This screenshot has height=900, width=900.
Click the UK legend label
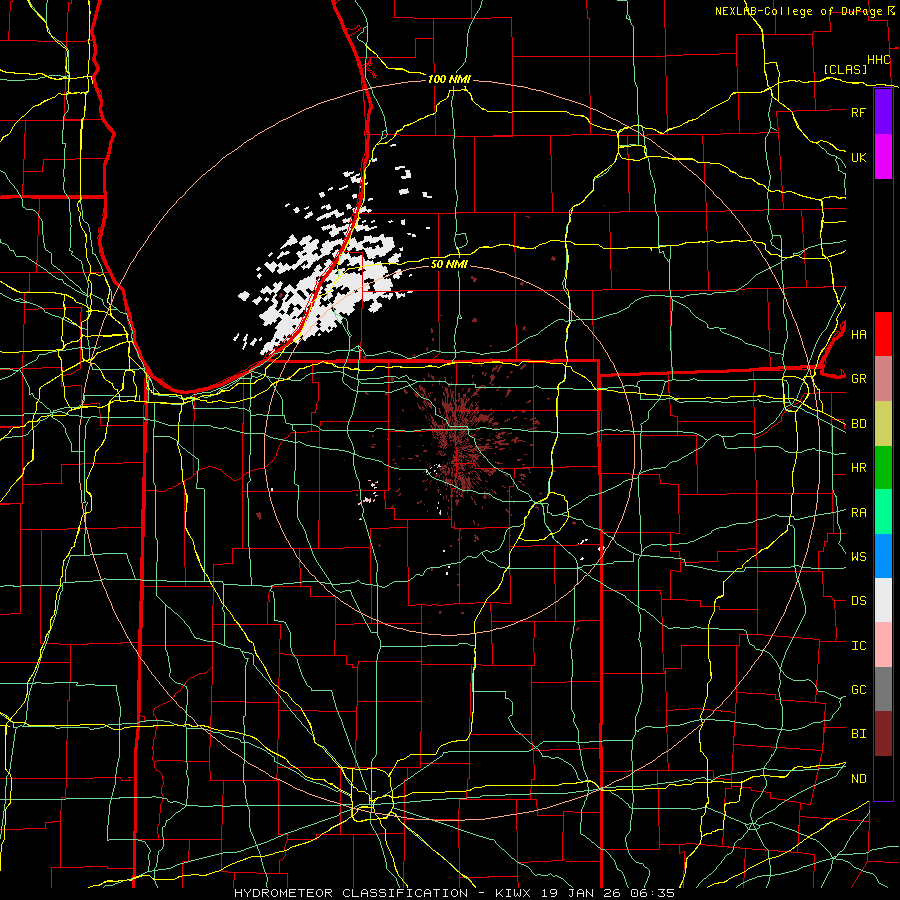859,157
